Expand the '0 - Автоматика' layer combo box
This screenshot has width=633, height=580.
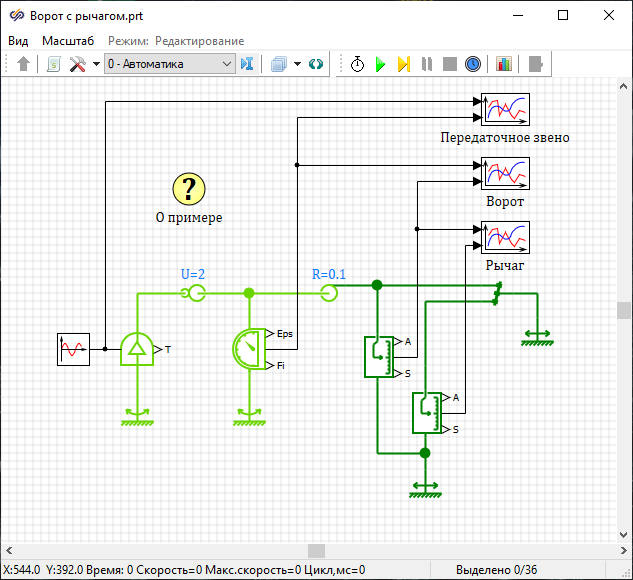(226, 64)
